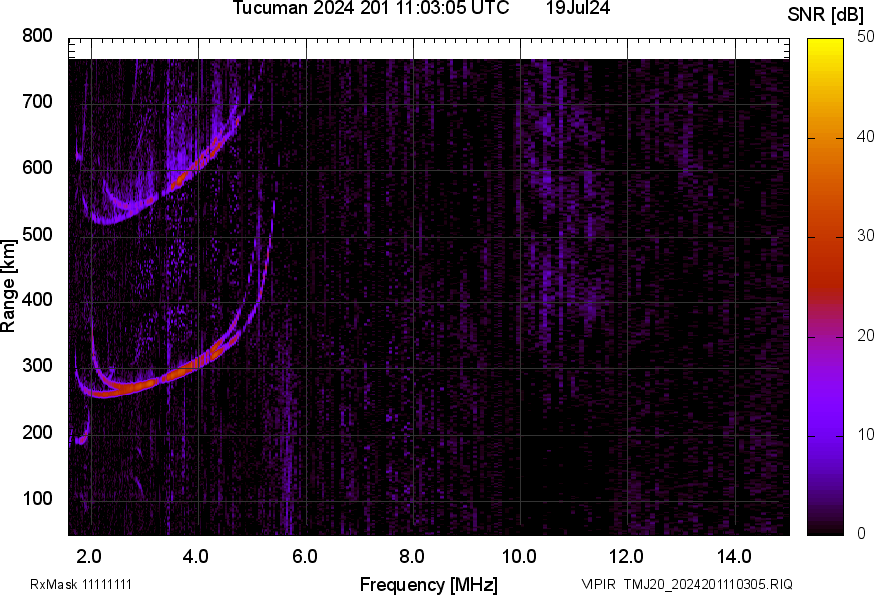The height and width of the screenshot is (595, 874).
Task: Click the colorbar value '10'
Action: click(865, 434)
